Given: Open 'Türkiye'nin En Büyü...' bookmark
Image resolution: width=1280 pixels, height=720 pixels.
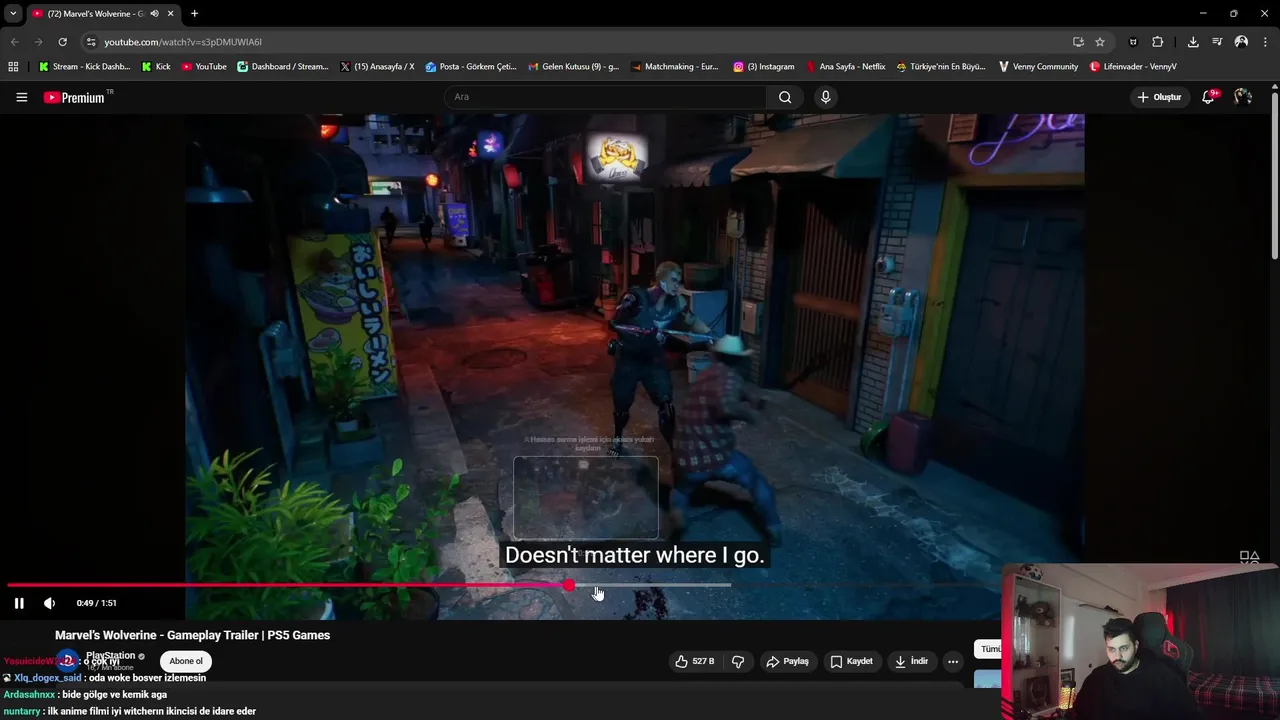Looking at the screenshot, I should [x=941, y=67].
